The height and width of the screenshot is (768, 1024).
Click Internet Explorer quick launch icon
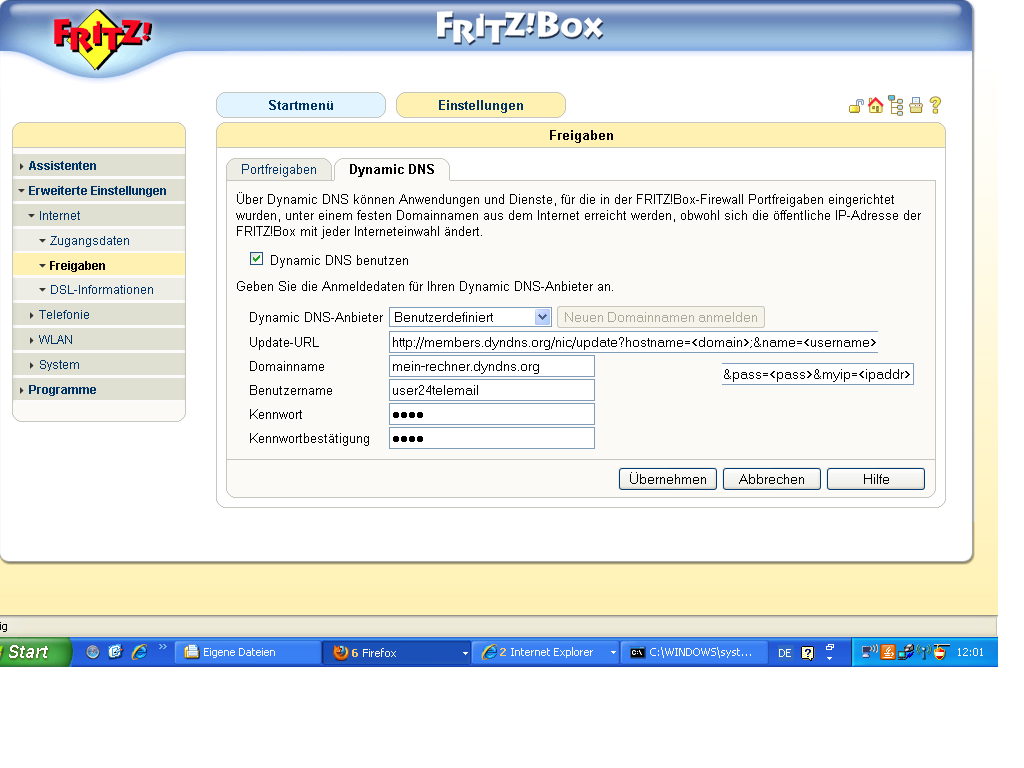coord(139,652)
